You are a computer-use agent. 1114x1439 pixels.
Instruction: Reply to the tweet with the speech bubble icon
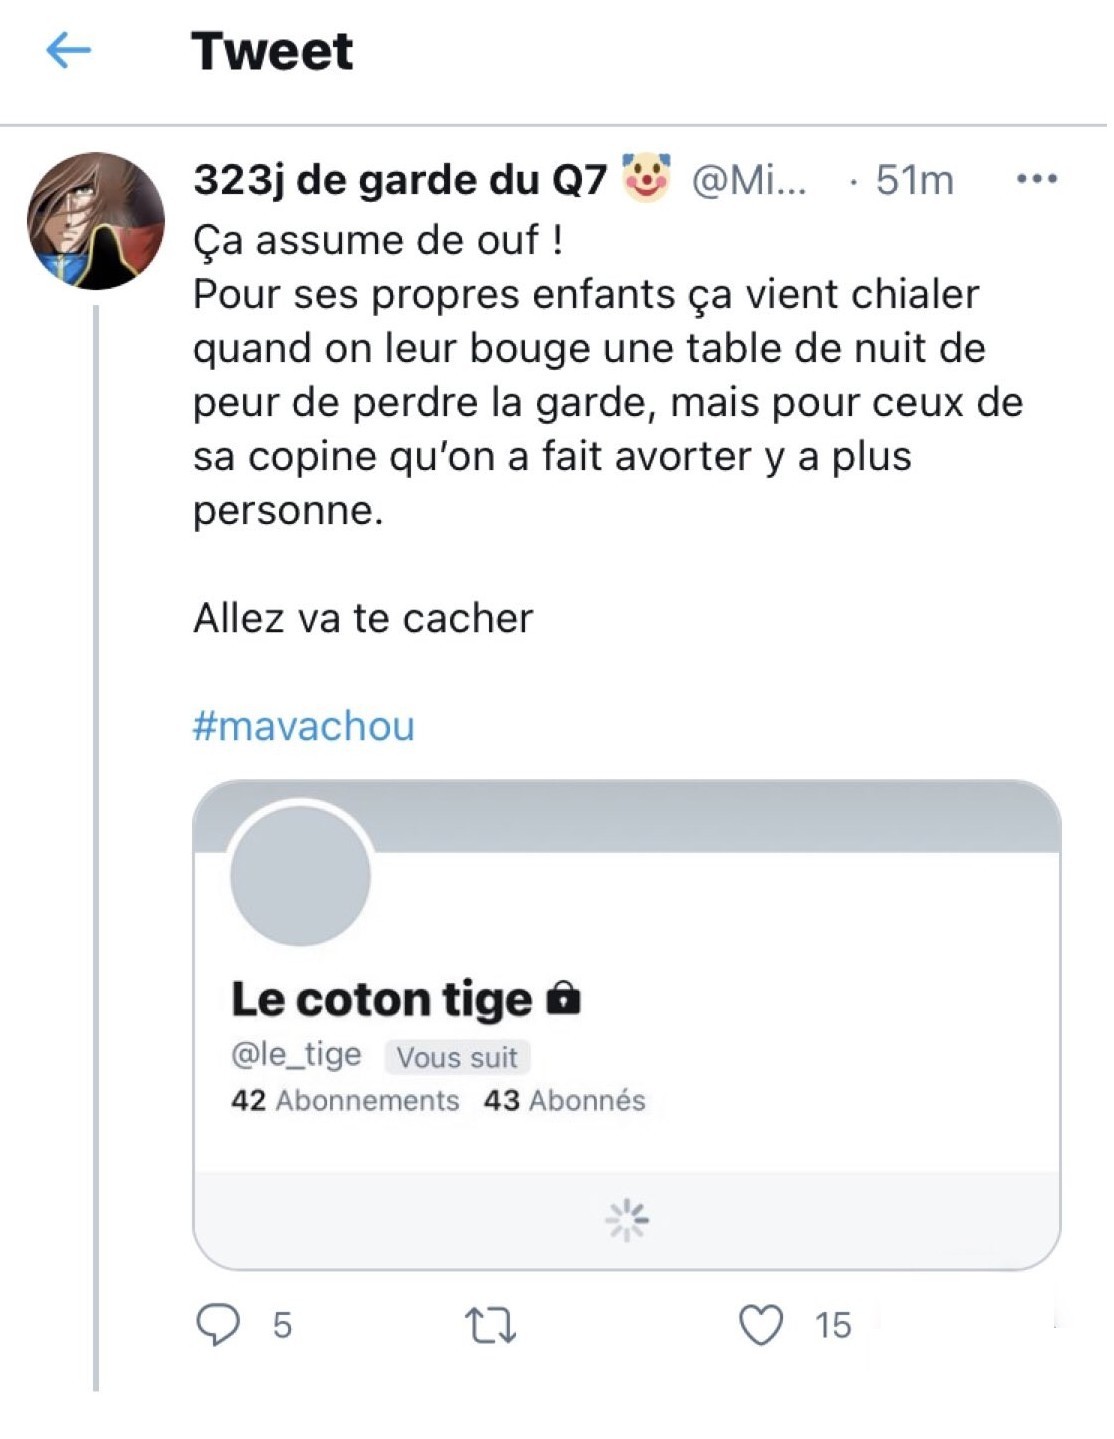point(218,1325)
